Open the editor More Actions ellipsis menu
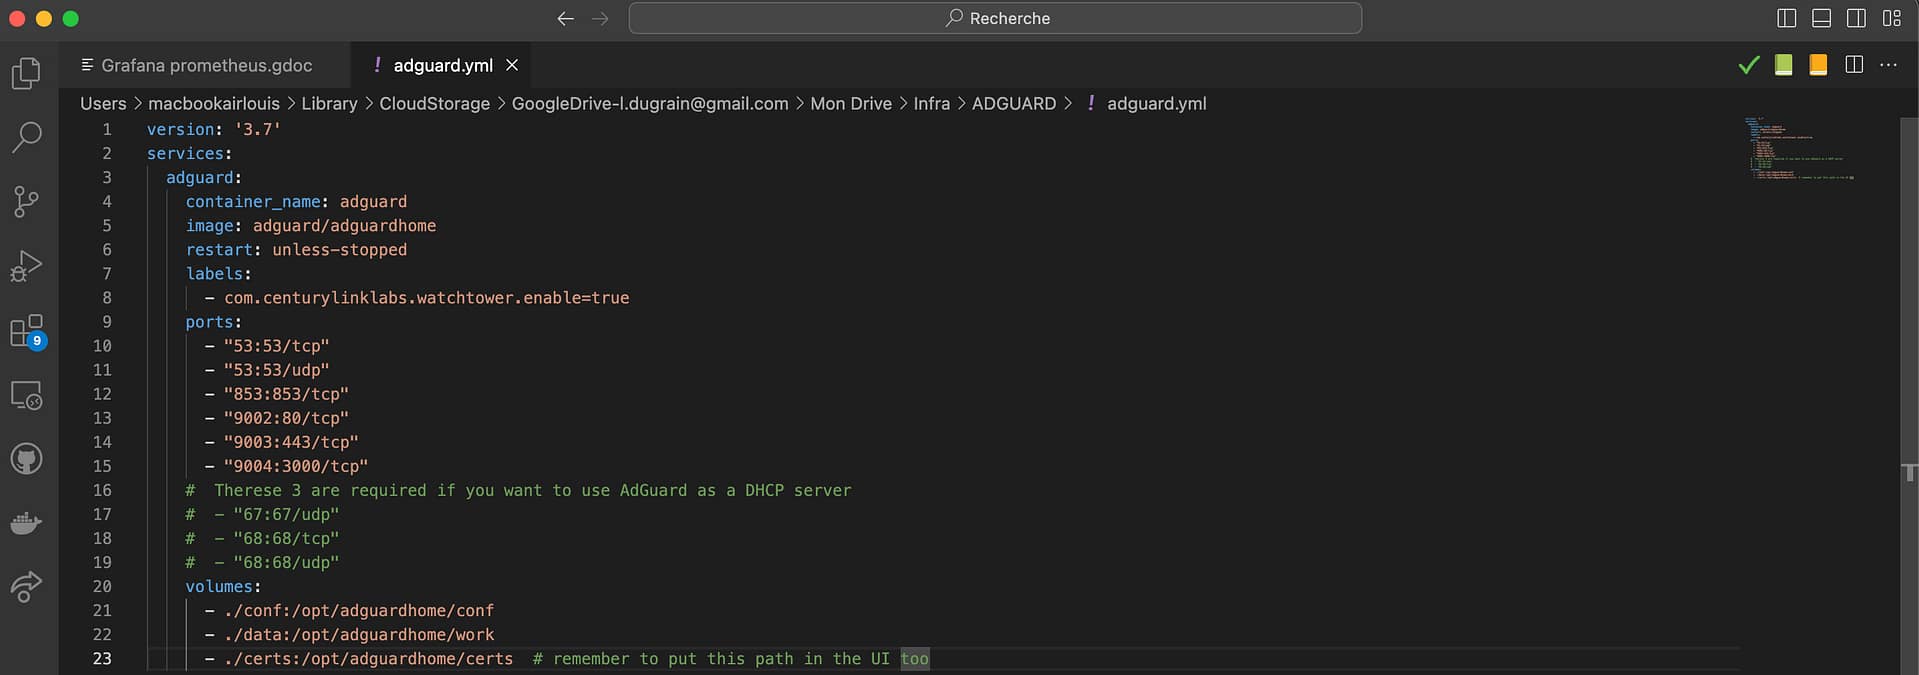 pos(1888,65)
